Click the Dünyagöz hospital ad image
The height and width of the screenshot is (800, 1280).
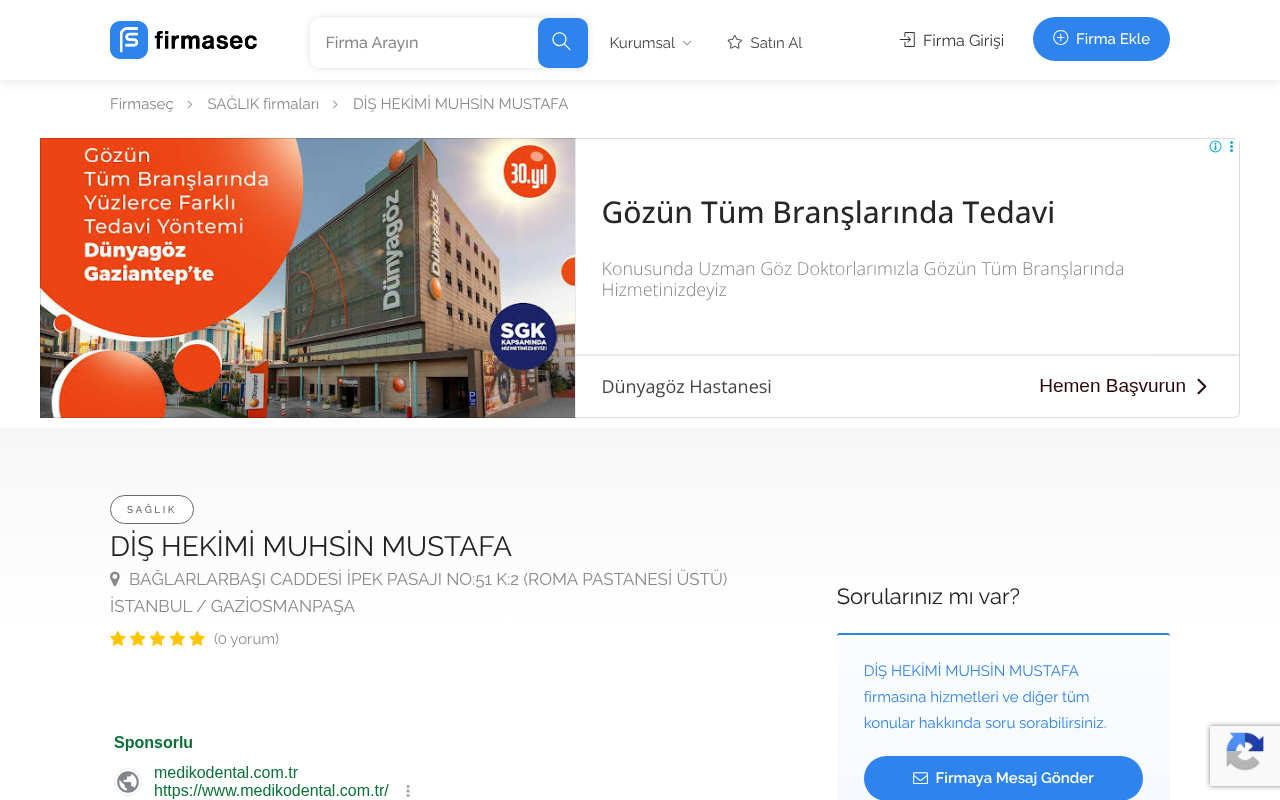tap(308, 278)
